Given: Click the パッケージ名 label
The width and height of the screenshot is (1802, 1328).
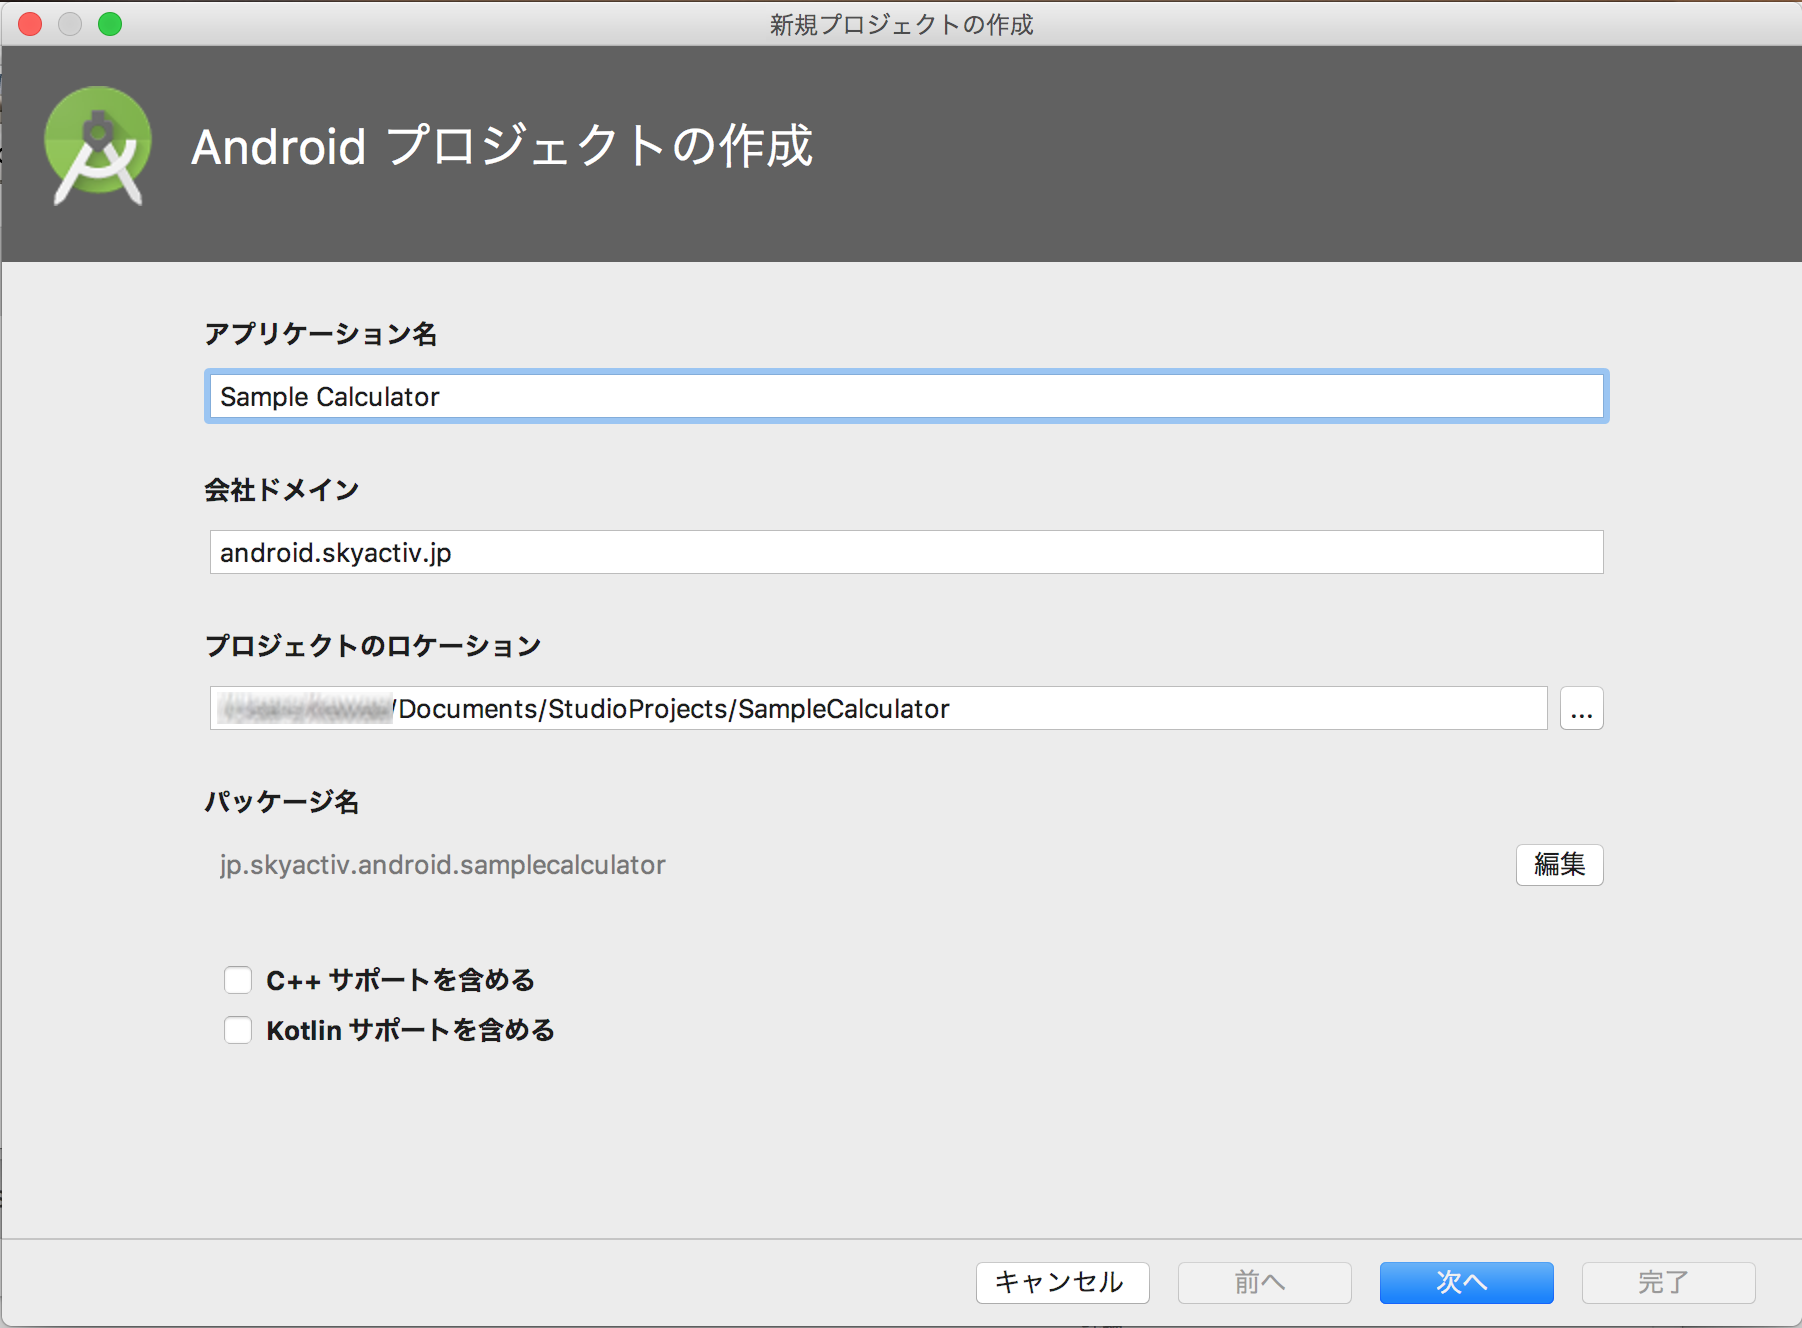Looking at the screenshot, I should click(x=282, y=802).
